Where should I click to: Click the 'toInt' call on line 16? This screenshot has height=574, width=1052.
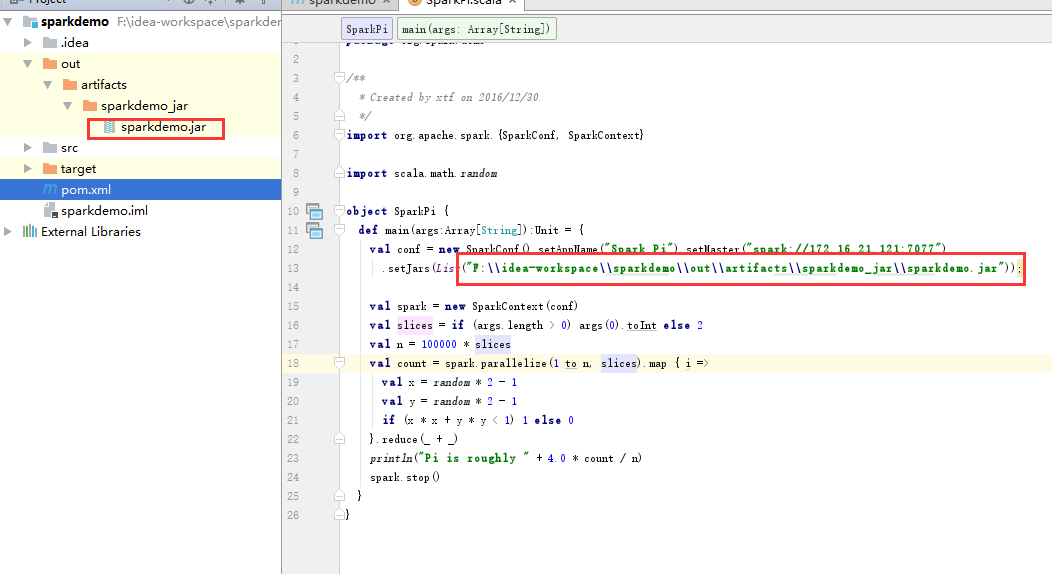[x=642, y=325]
